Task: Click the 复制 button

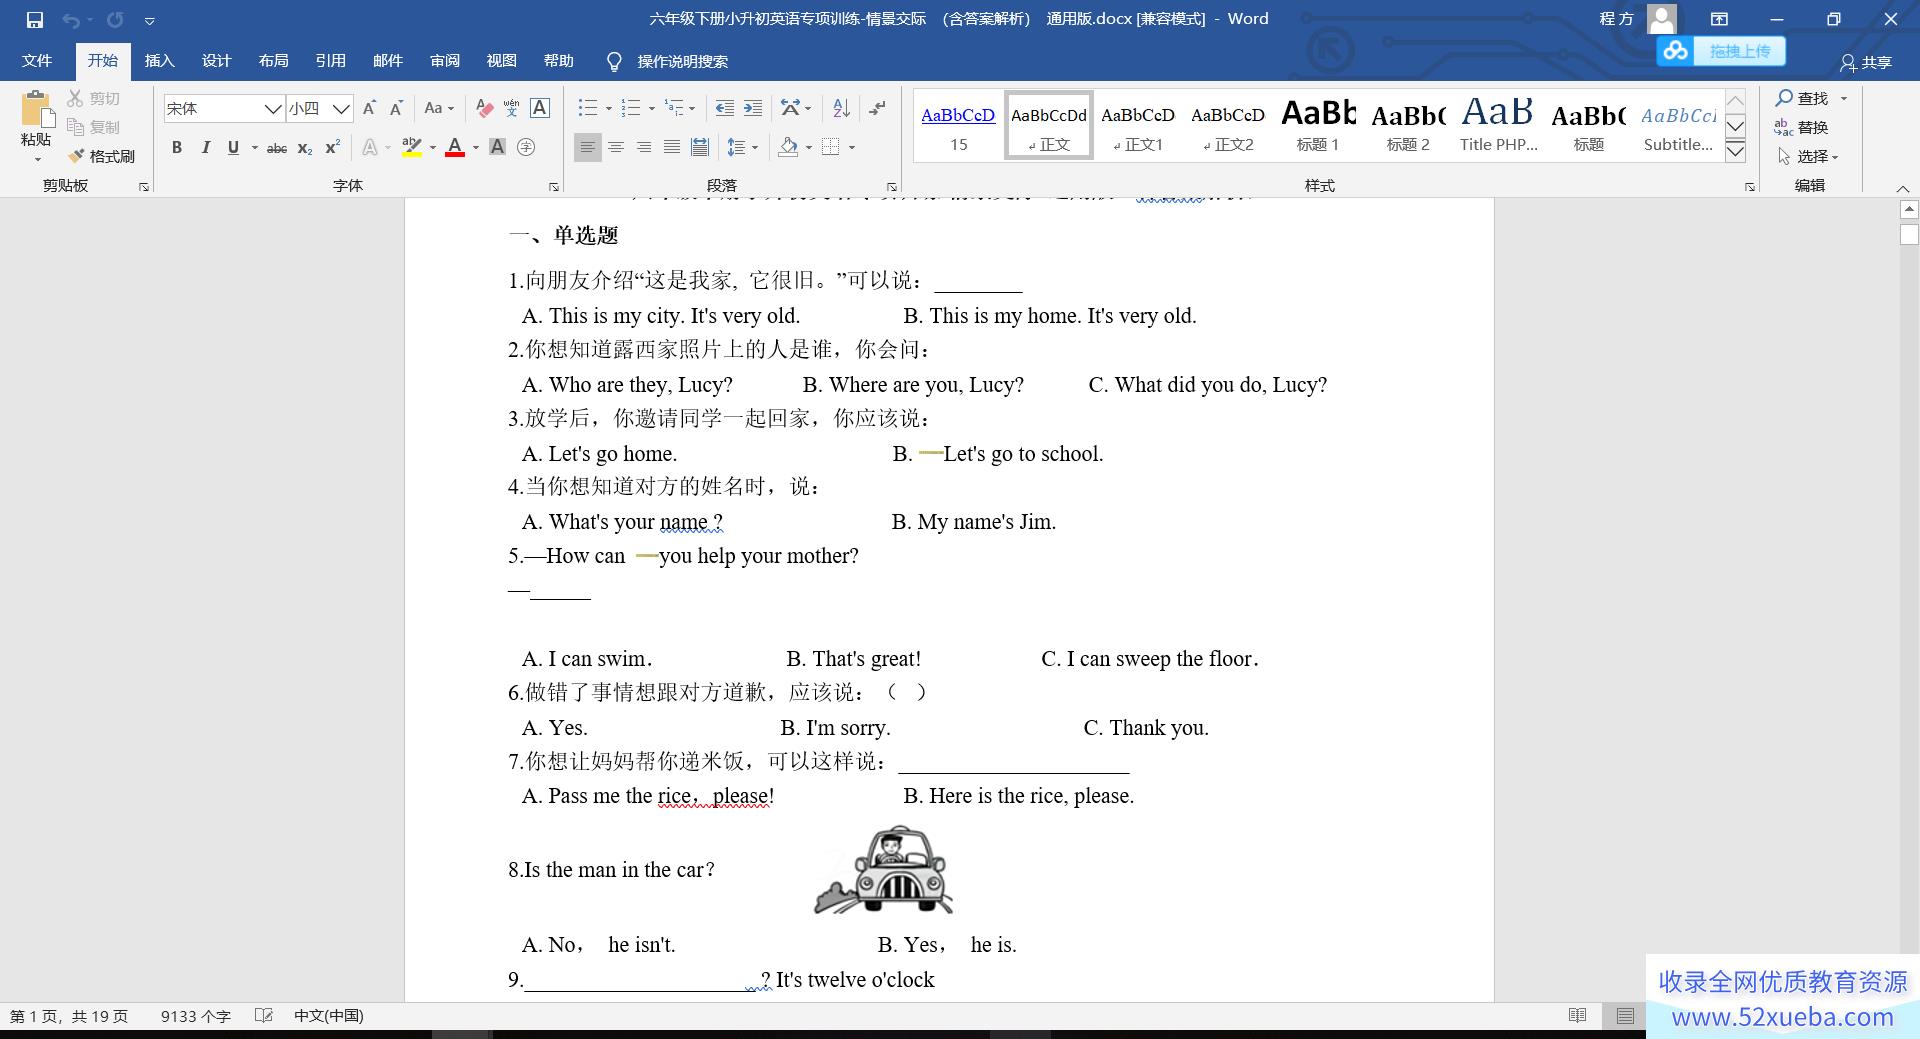Action: pos(93,127)
